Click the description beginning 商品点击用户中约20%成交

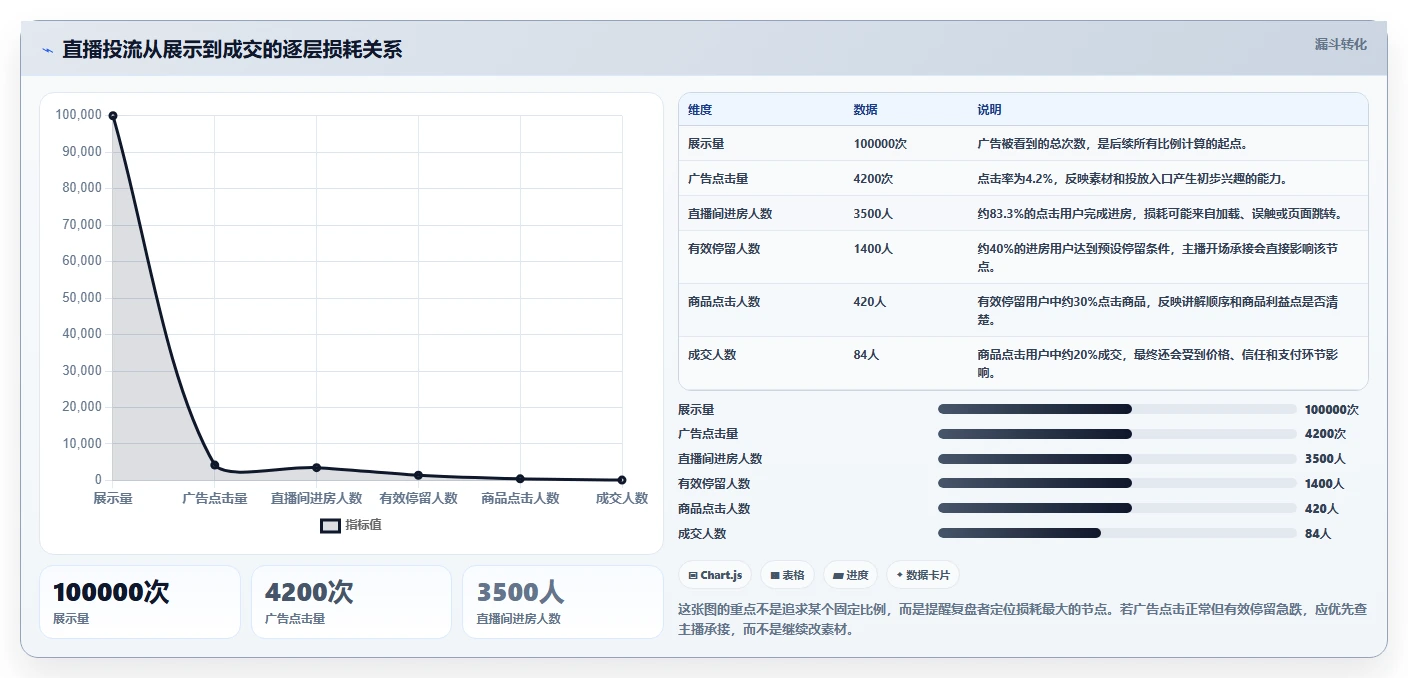(1158, 364)
